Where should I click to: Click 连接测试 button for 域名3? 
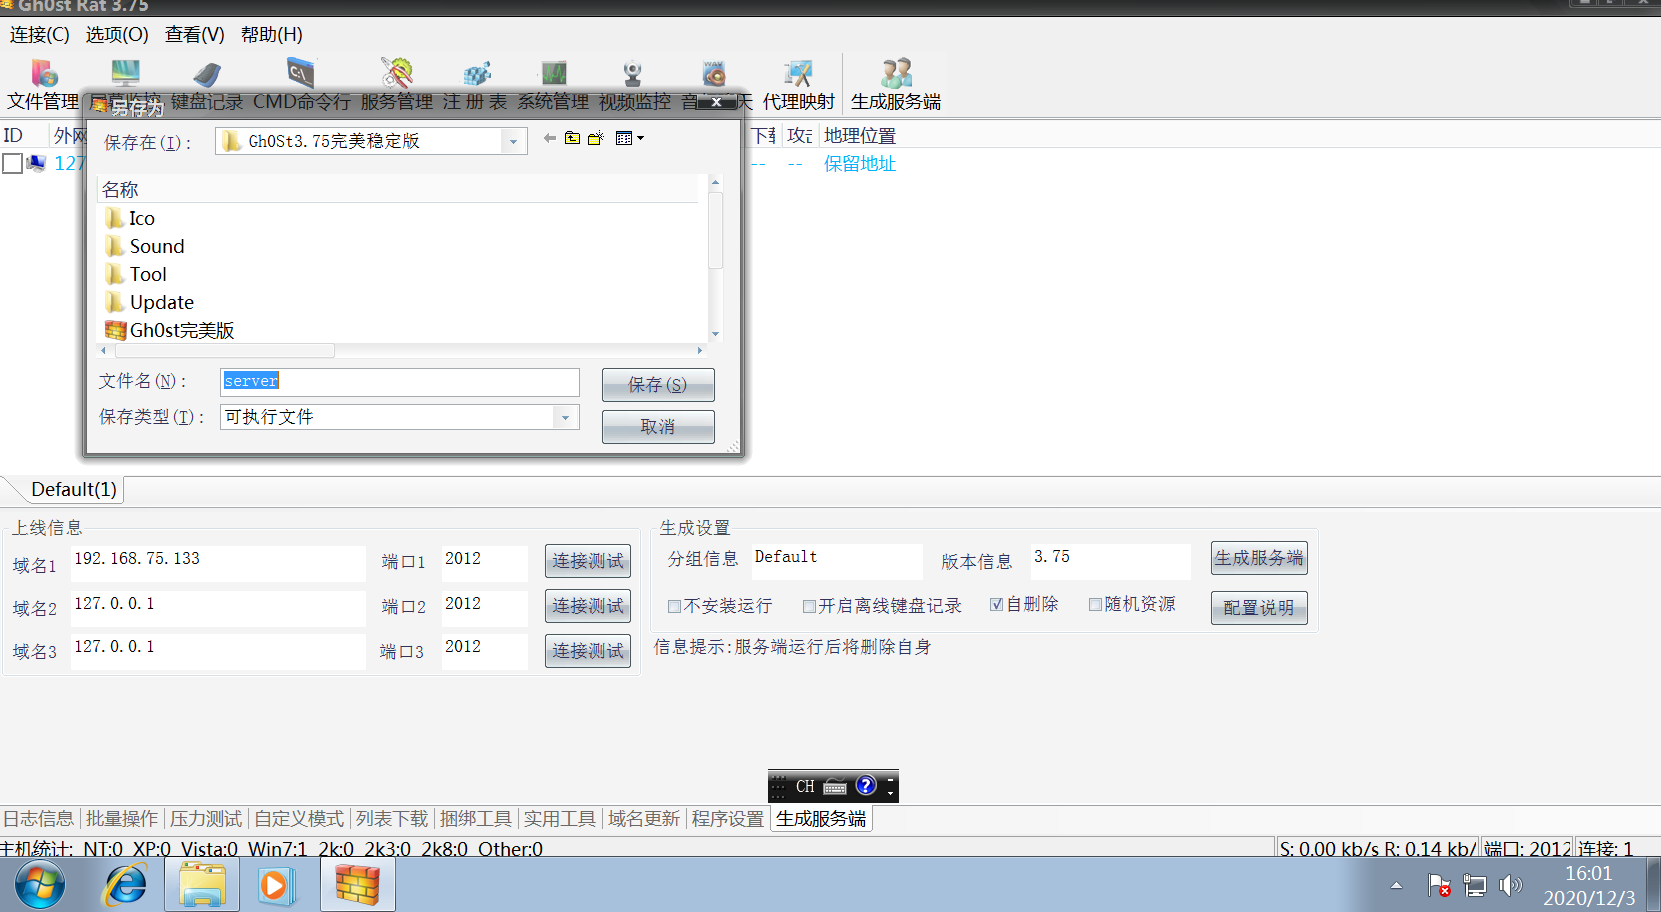click(588, 651)
